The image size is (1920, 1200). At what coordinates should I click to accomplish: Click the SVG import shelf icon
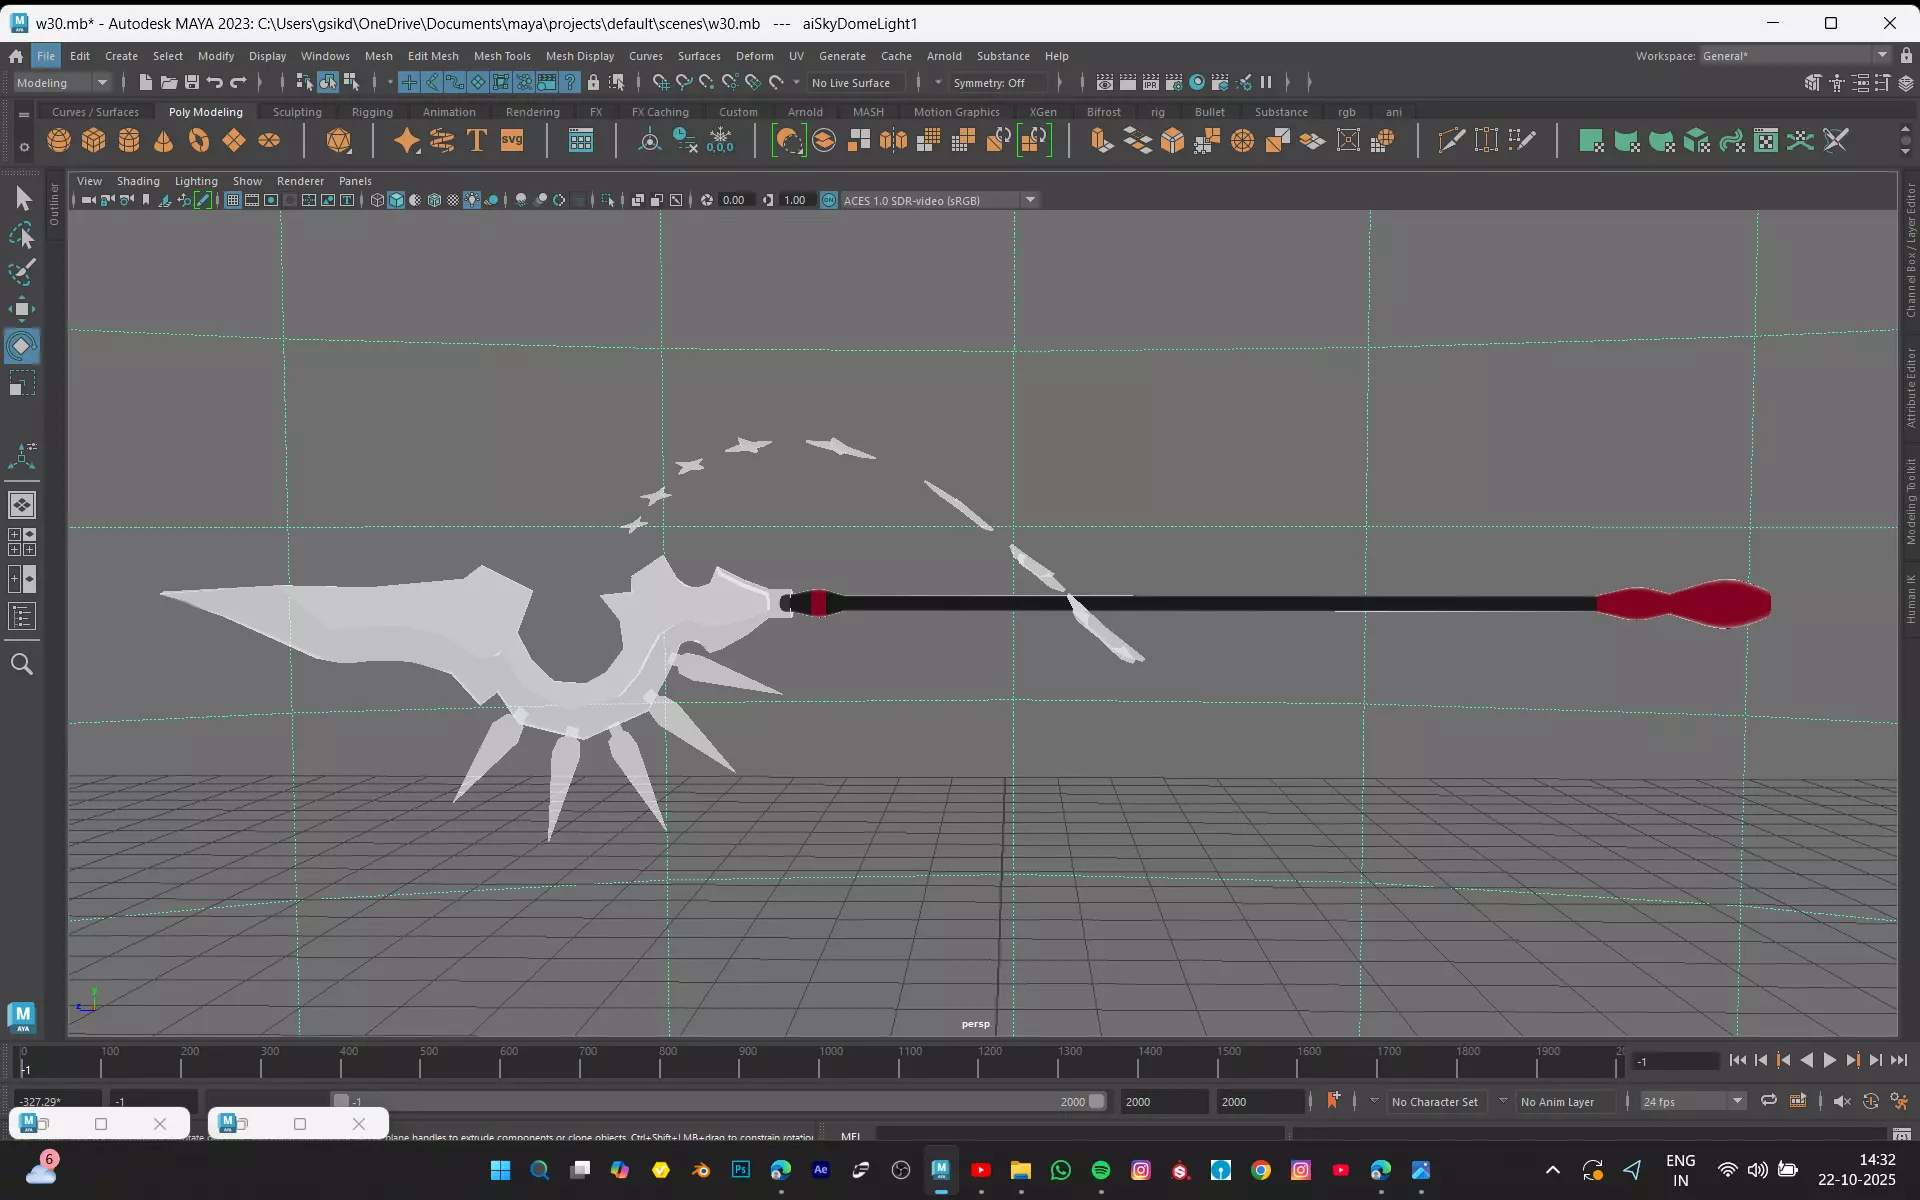click(x=512, y=141)
